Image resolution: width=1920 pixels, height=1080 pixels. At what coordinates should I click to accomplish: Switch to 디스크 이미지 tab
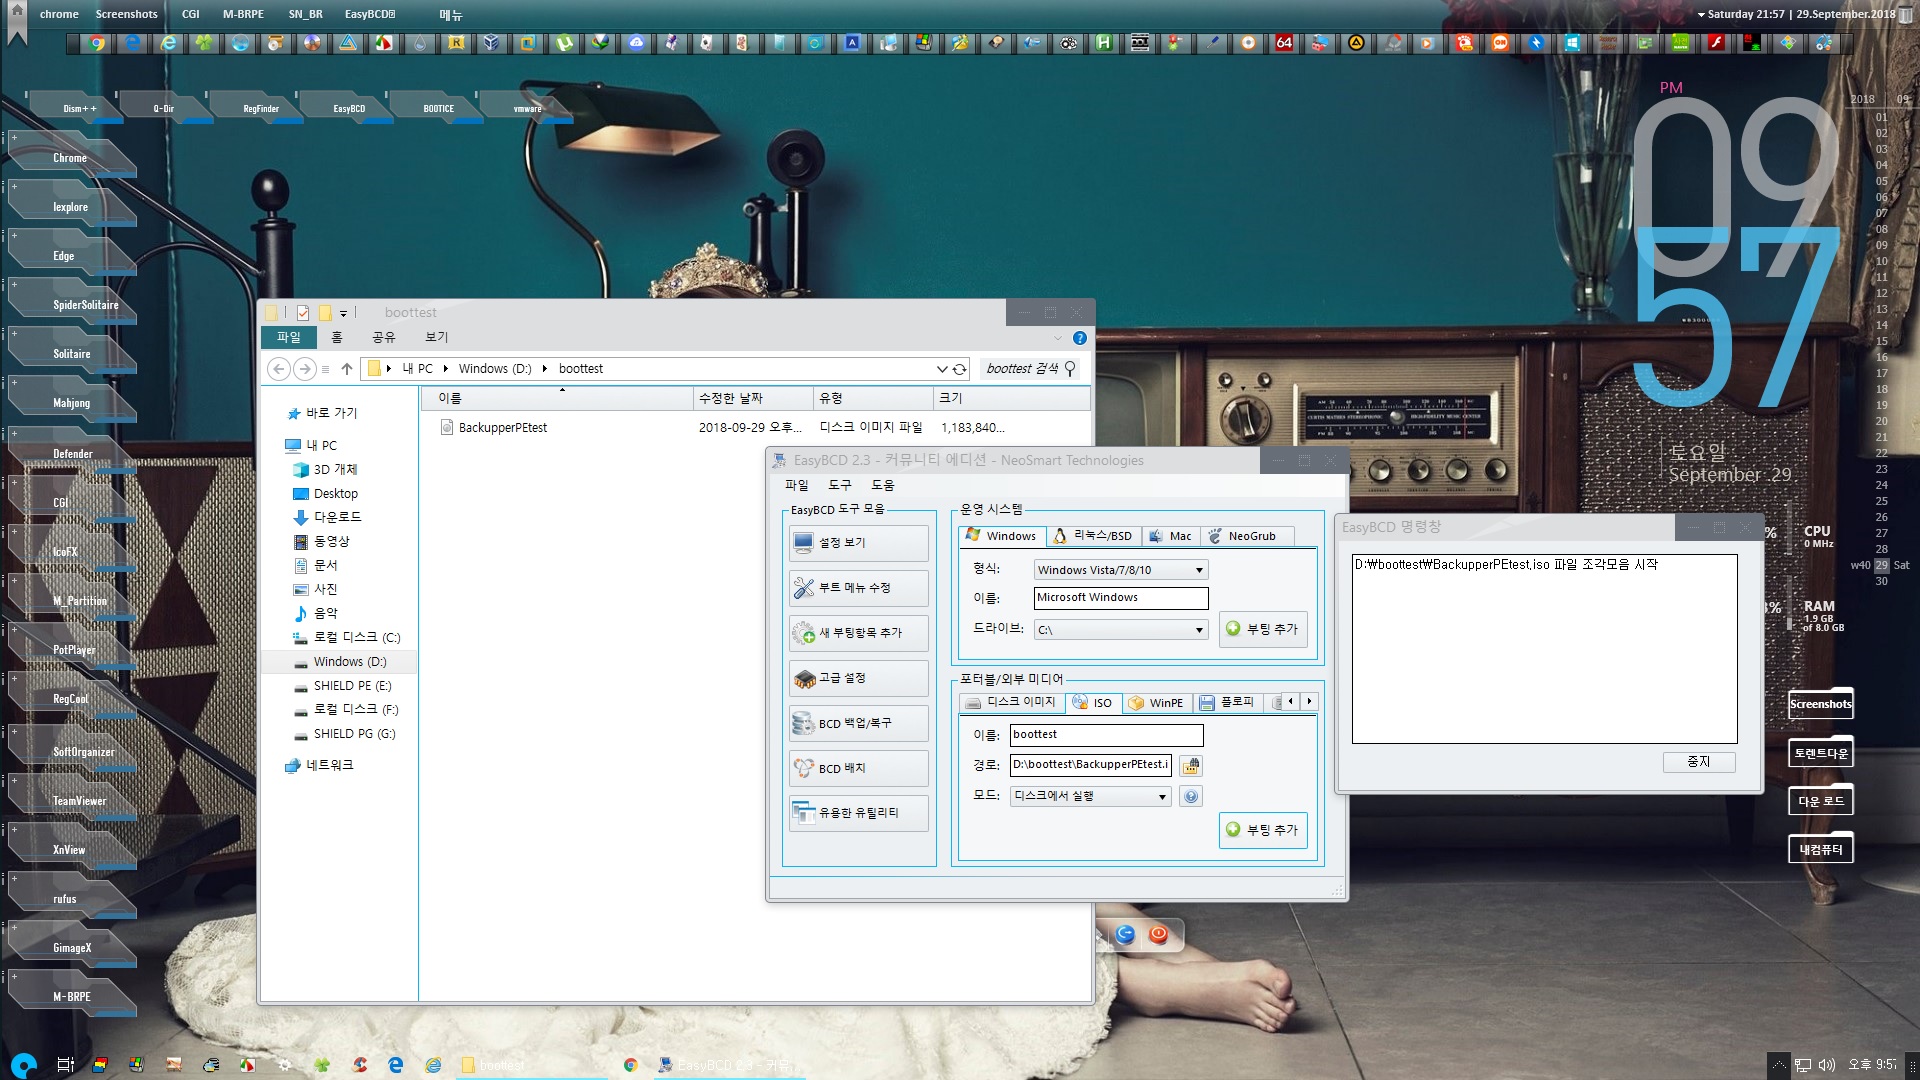click(1011, 702)
